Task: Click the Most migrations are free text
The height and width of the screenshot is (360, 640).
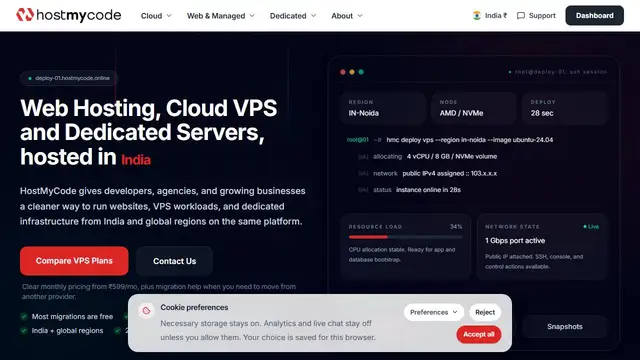Action: tap(72, 316)
